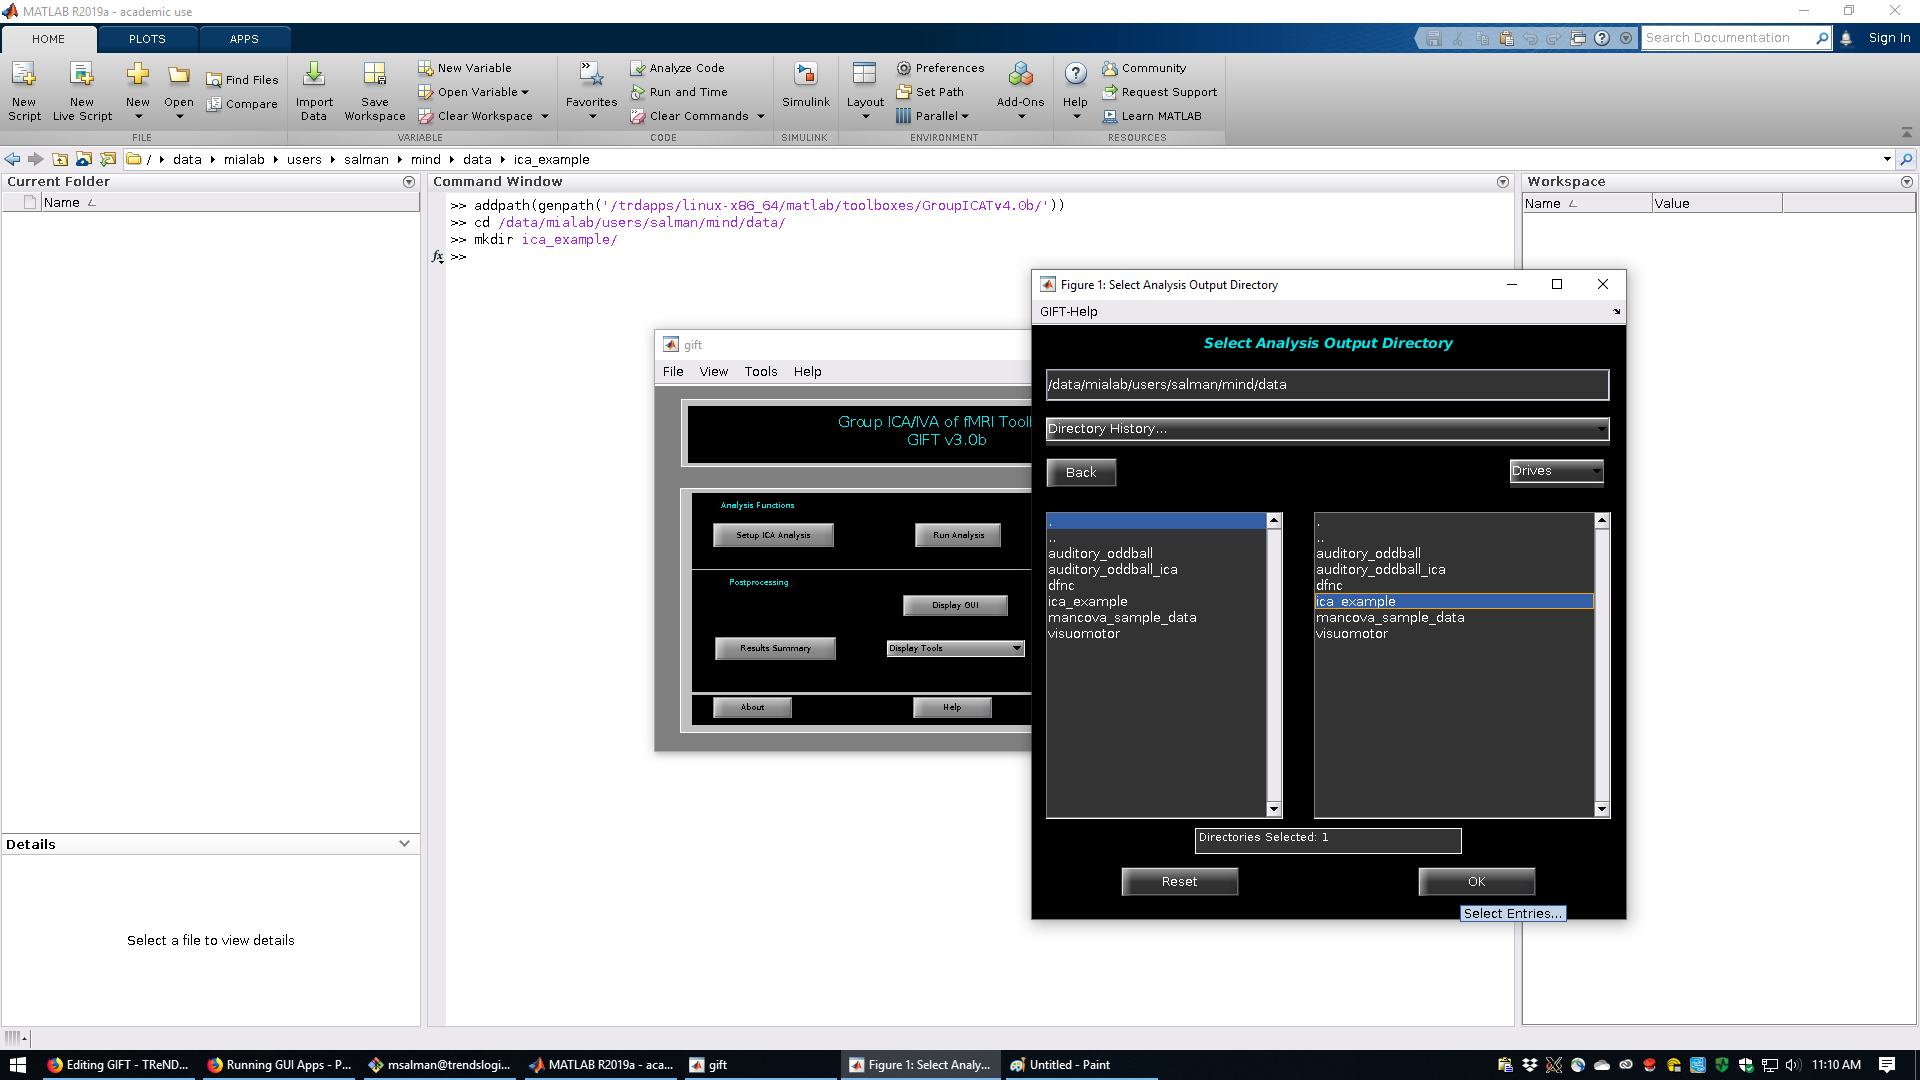Open the Workspace panel actions menu
Image resolution: width=1920 pixels, height=1080 pixels.
point(1907,182)
